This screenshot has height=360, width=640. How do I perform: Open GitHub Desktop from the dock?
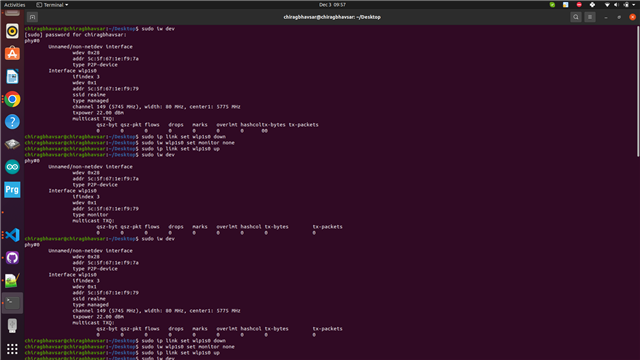tap(12, 258)
